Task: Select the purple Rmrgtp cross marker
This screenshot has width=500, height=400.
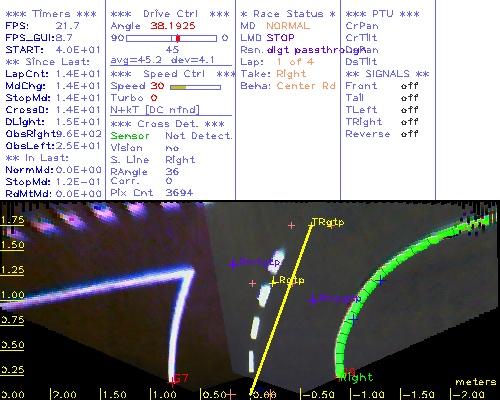Action: pyautogui.click(x=233, y=265)
